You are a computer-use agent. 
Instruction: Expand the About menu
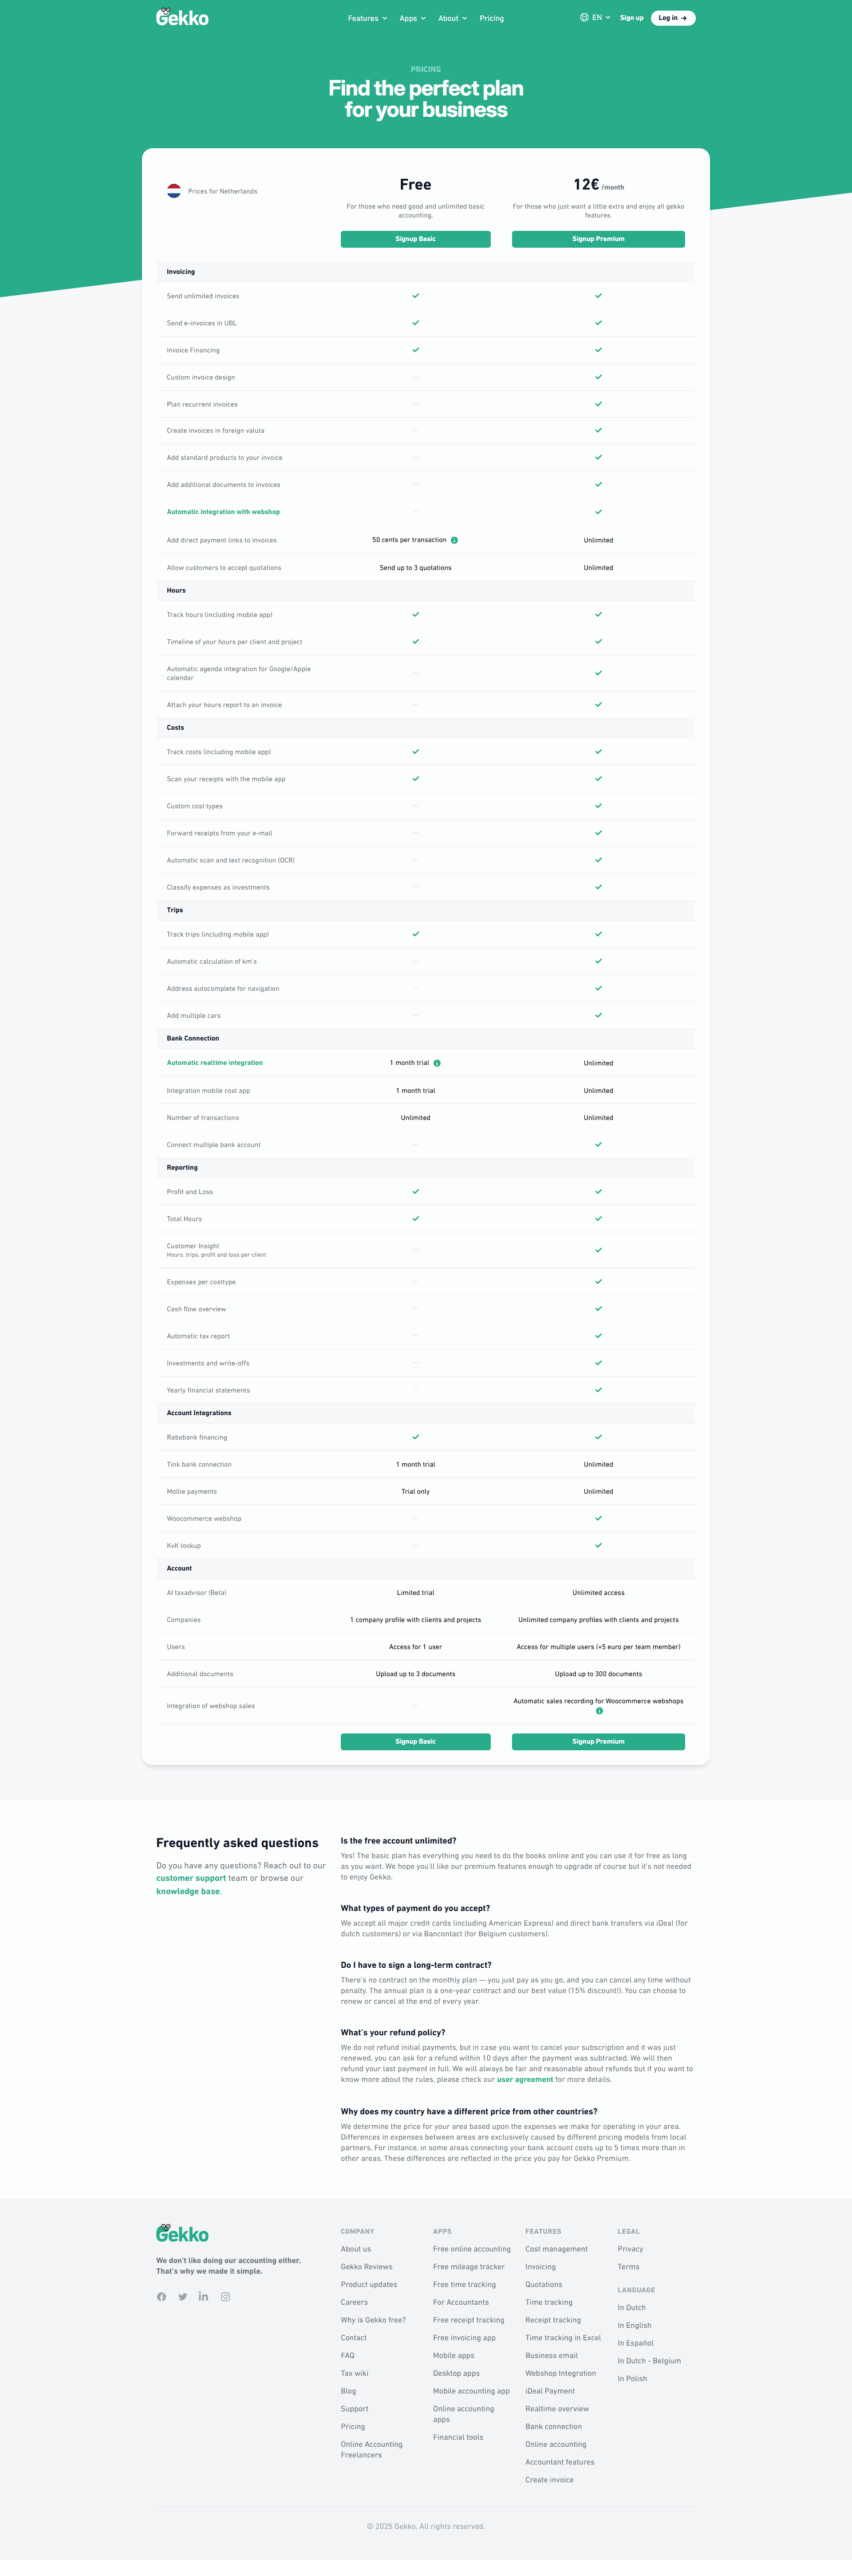[x=452, y=18]
